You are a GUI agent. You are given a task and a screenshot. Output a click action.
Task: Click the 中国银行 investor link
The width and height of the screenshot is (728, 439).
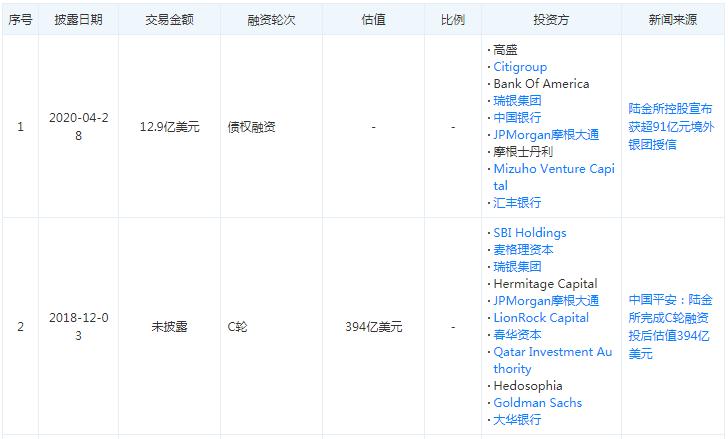(517, 117)
